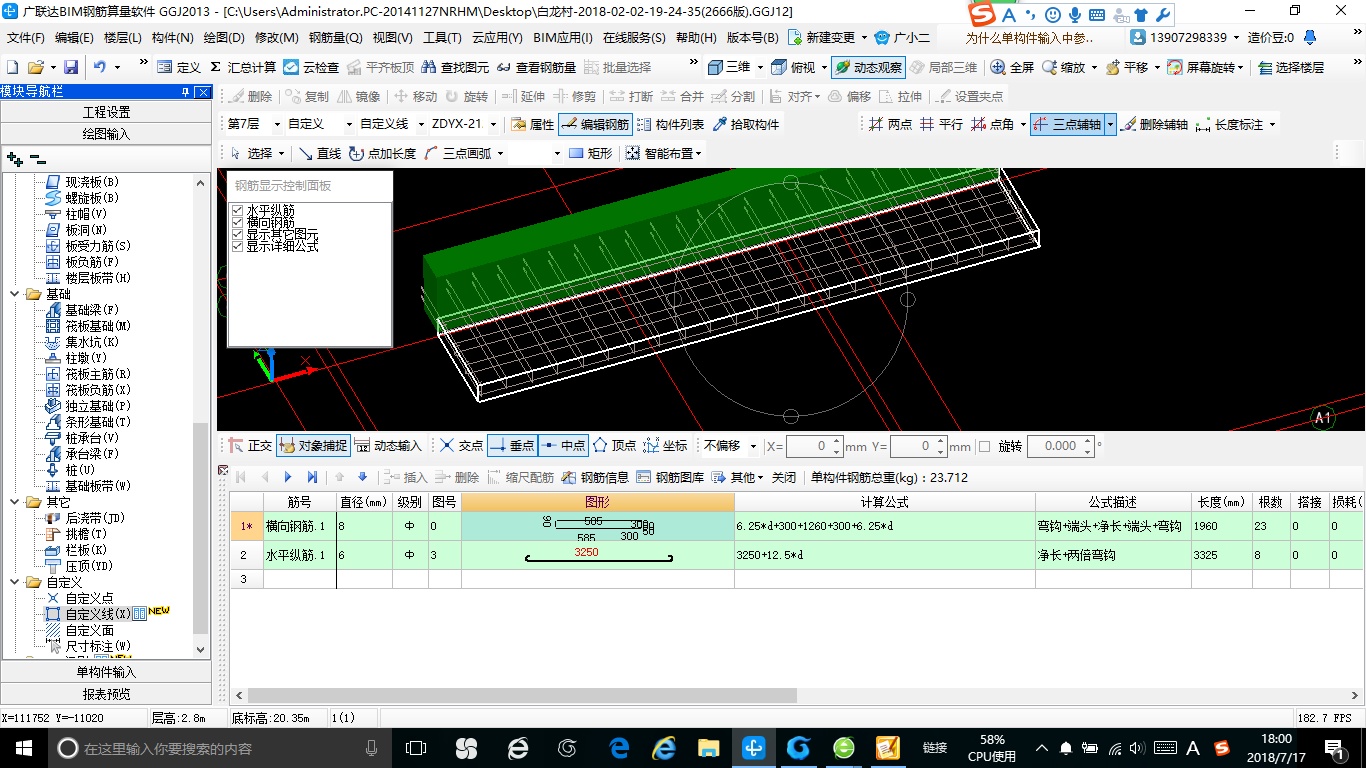Open the 文件(F) menu

click(x=26, y=38)
